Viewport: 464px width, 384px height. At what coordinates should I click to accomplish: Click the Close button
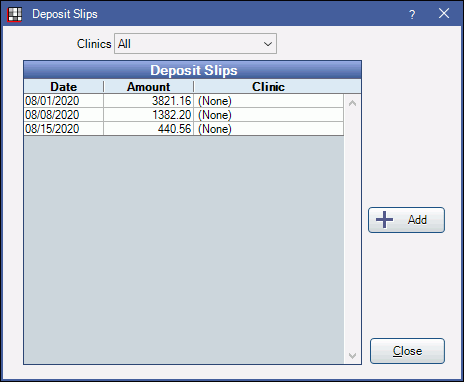pos(407,351)
